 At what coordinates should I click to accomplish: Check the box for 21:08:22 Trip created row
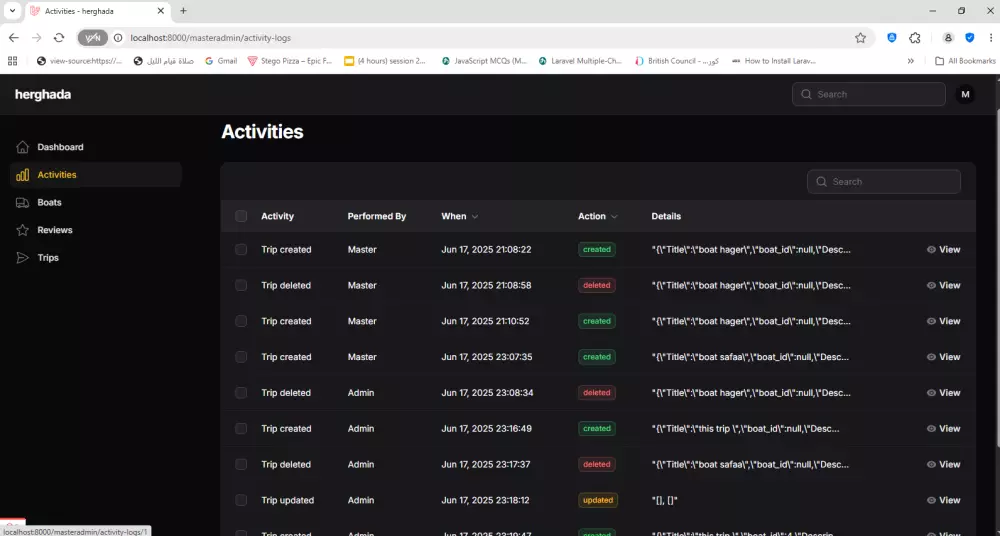tap(241, 250)
